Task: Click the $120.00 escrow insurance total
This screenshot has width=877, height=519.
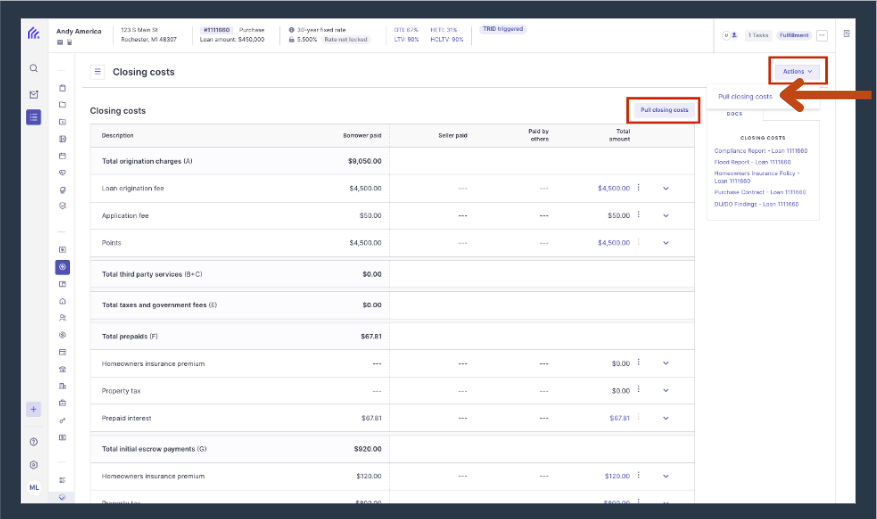Action: 617,476
